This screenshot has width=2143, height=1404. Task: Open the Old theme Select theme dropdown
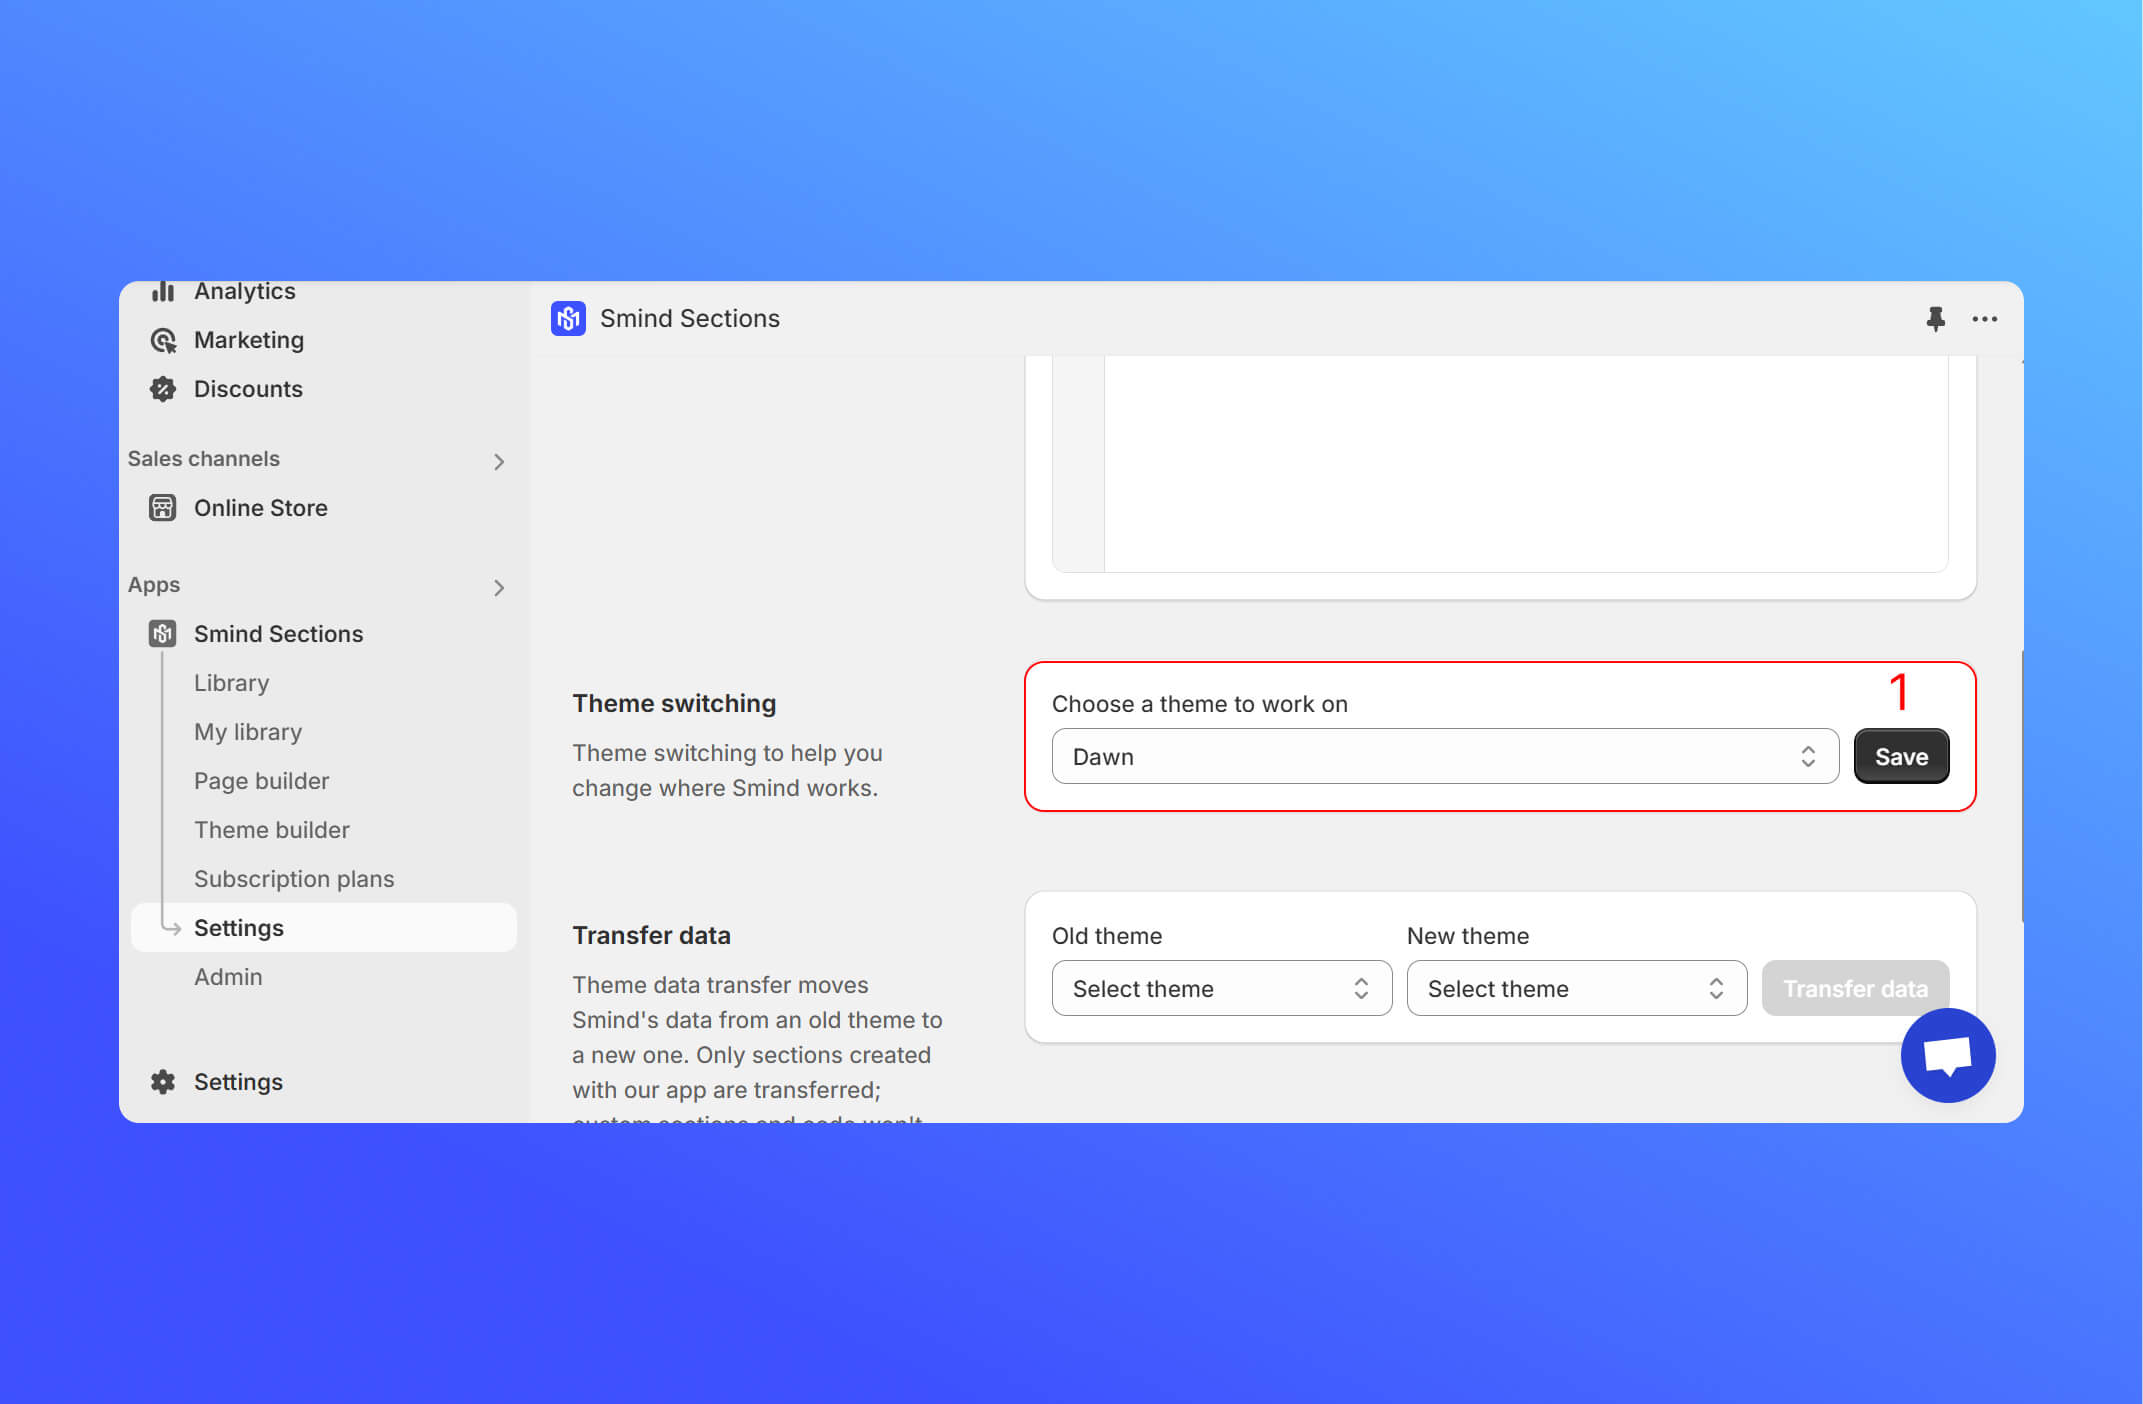(1222, 988)
